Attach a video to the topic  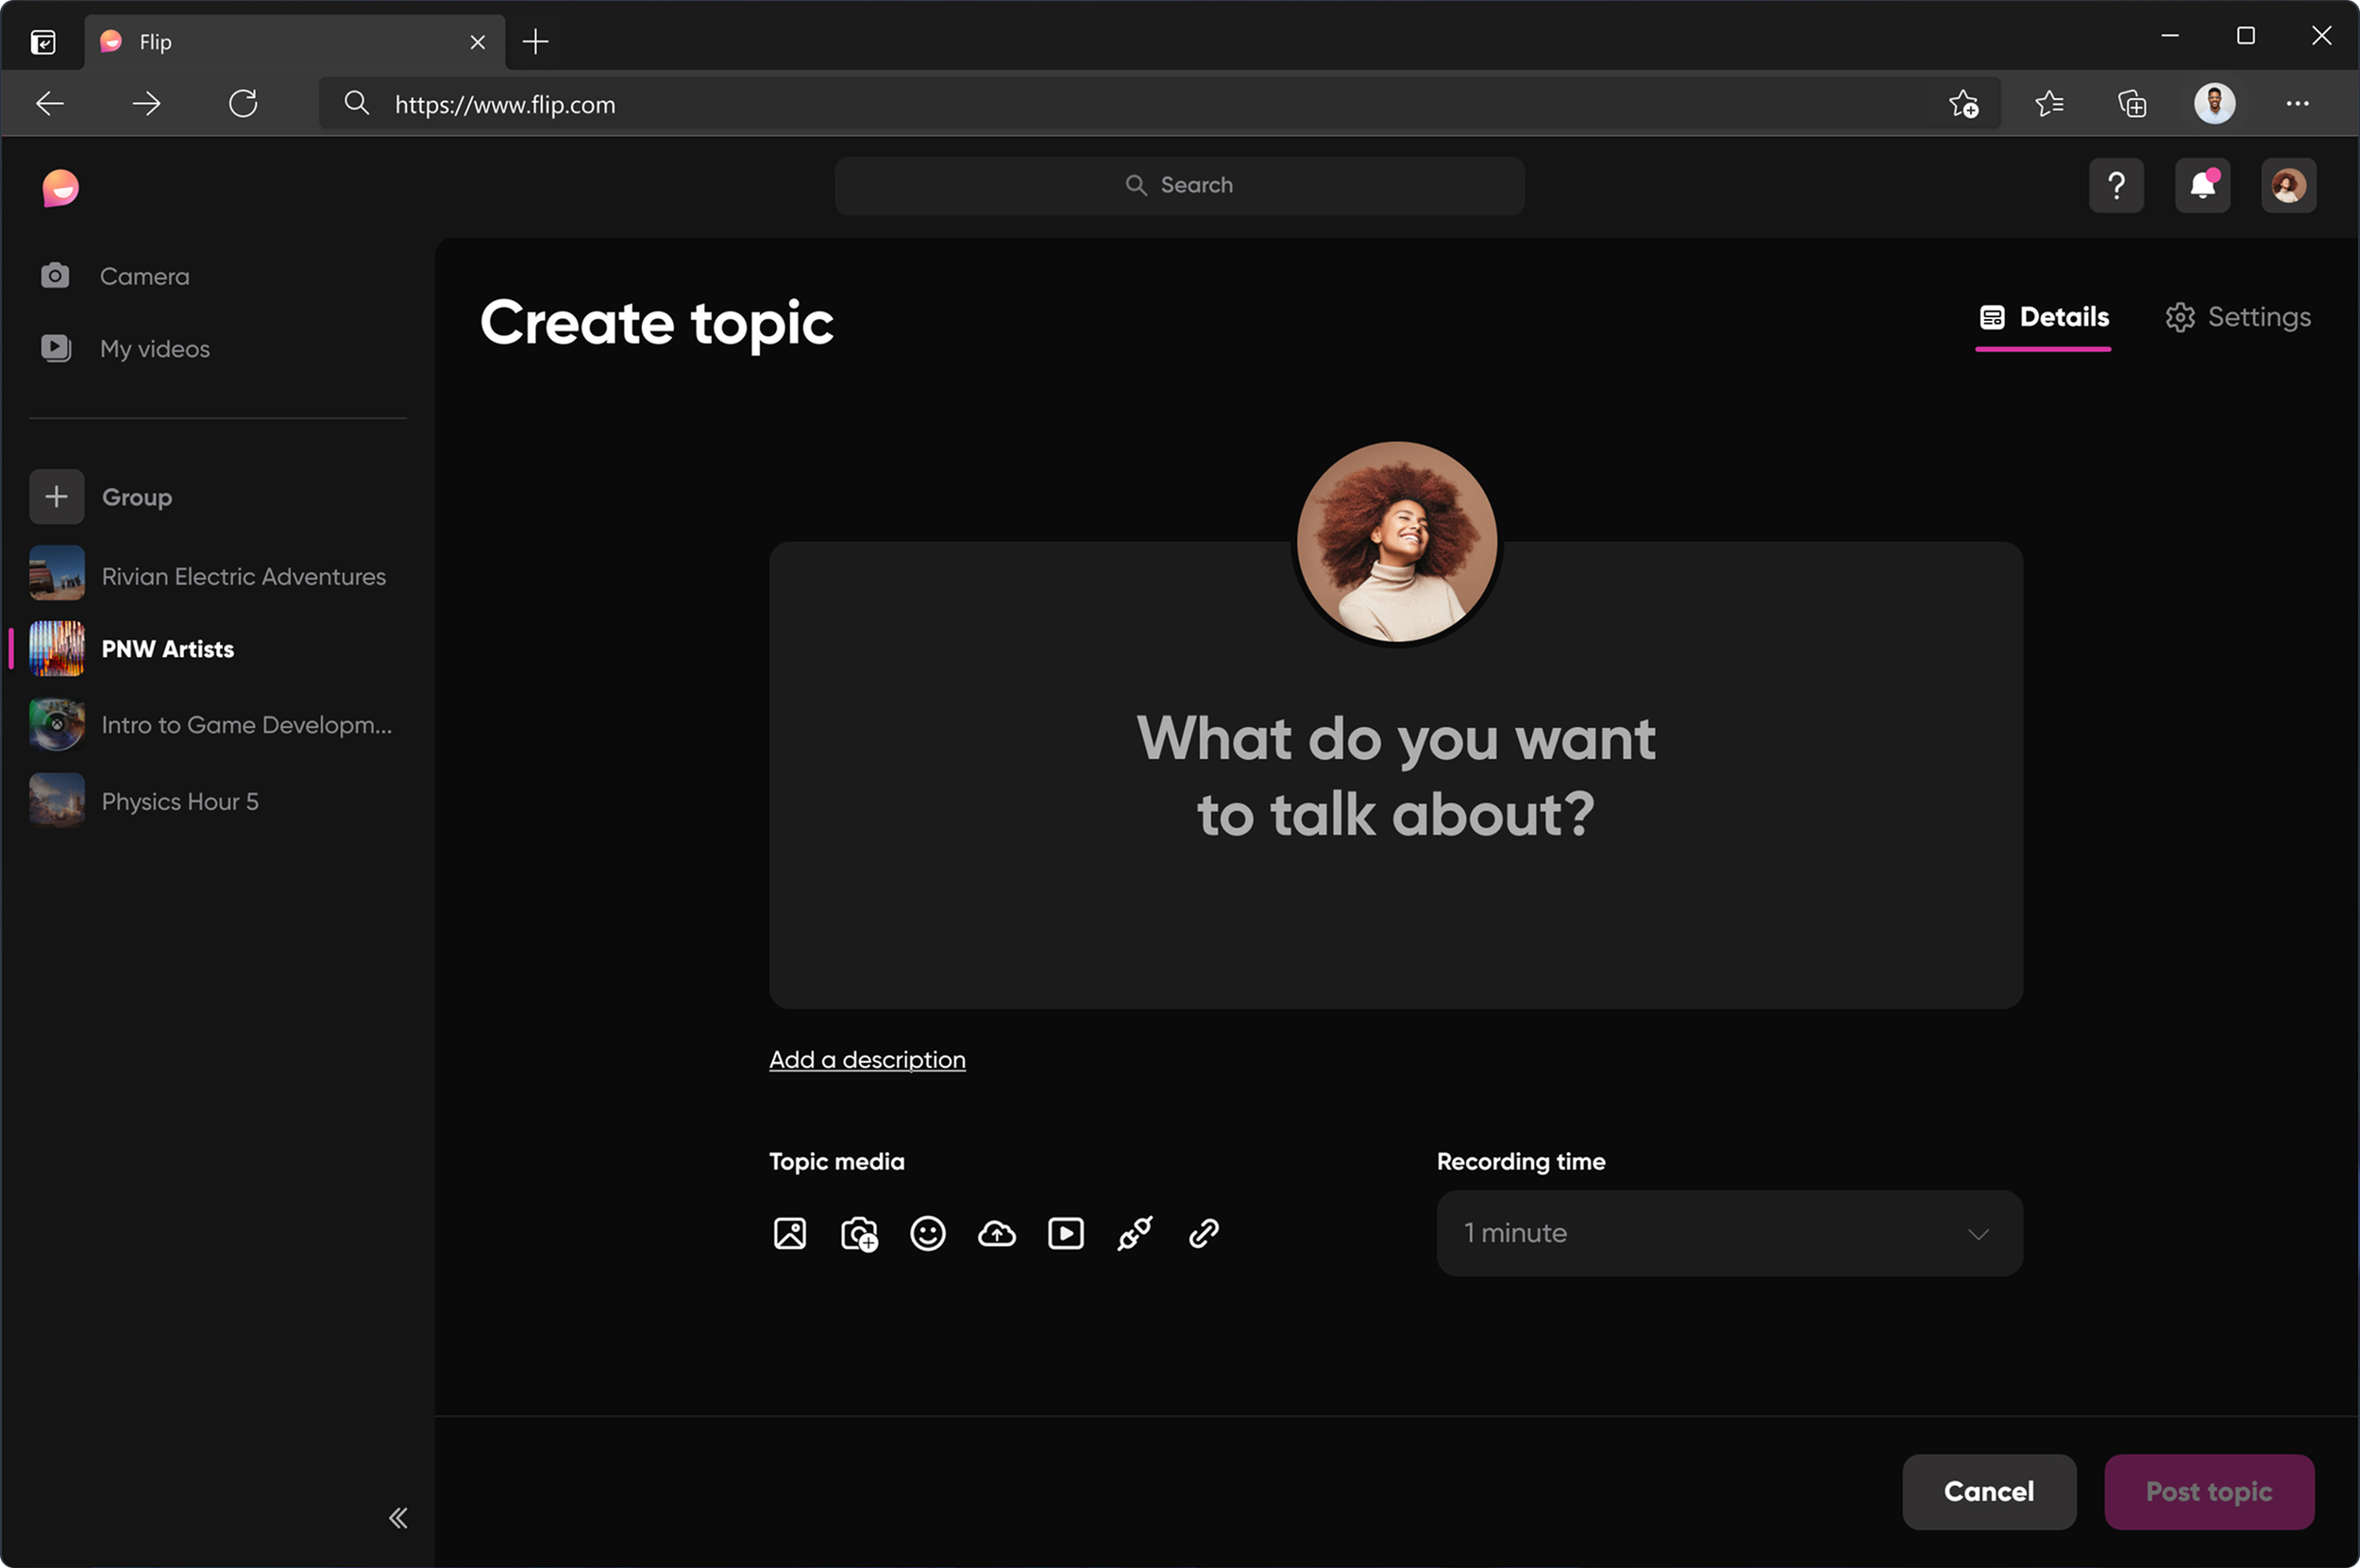(x=1065, y=1233)
